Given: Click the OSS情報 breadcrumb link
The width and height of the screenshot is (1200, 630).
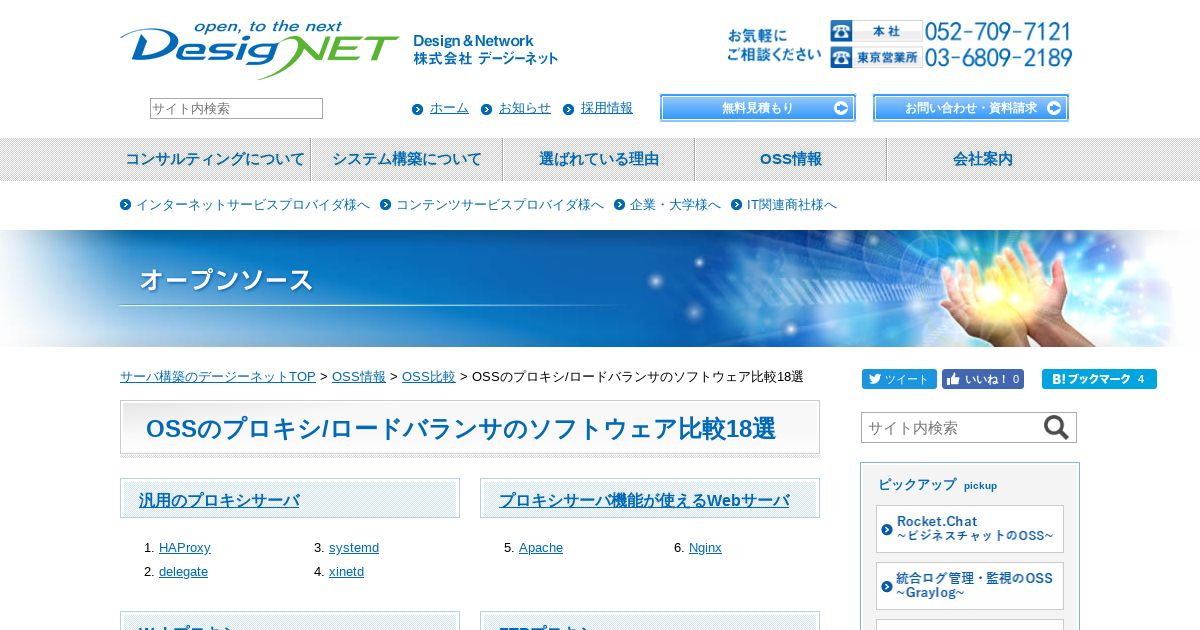Looking at the screenshot, I should click(359, 377).
